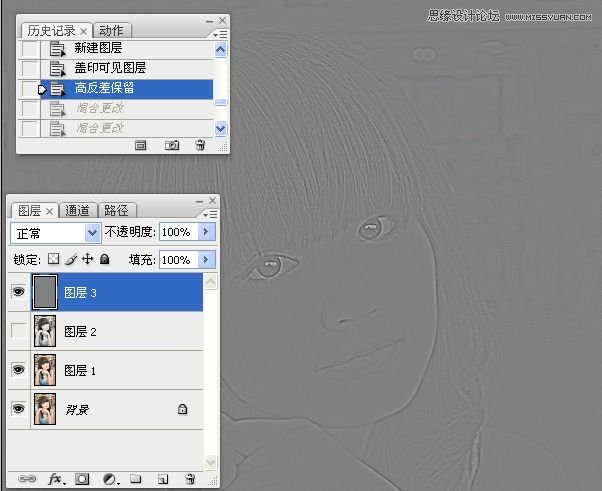
Task: Click the create new layer icon
Action: [162, 479]
